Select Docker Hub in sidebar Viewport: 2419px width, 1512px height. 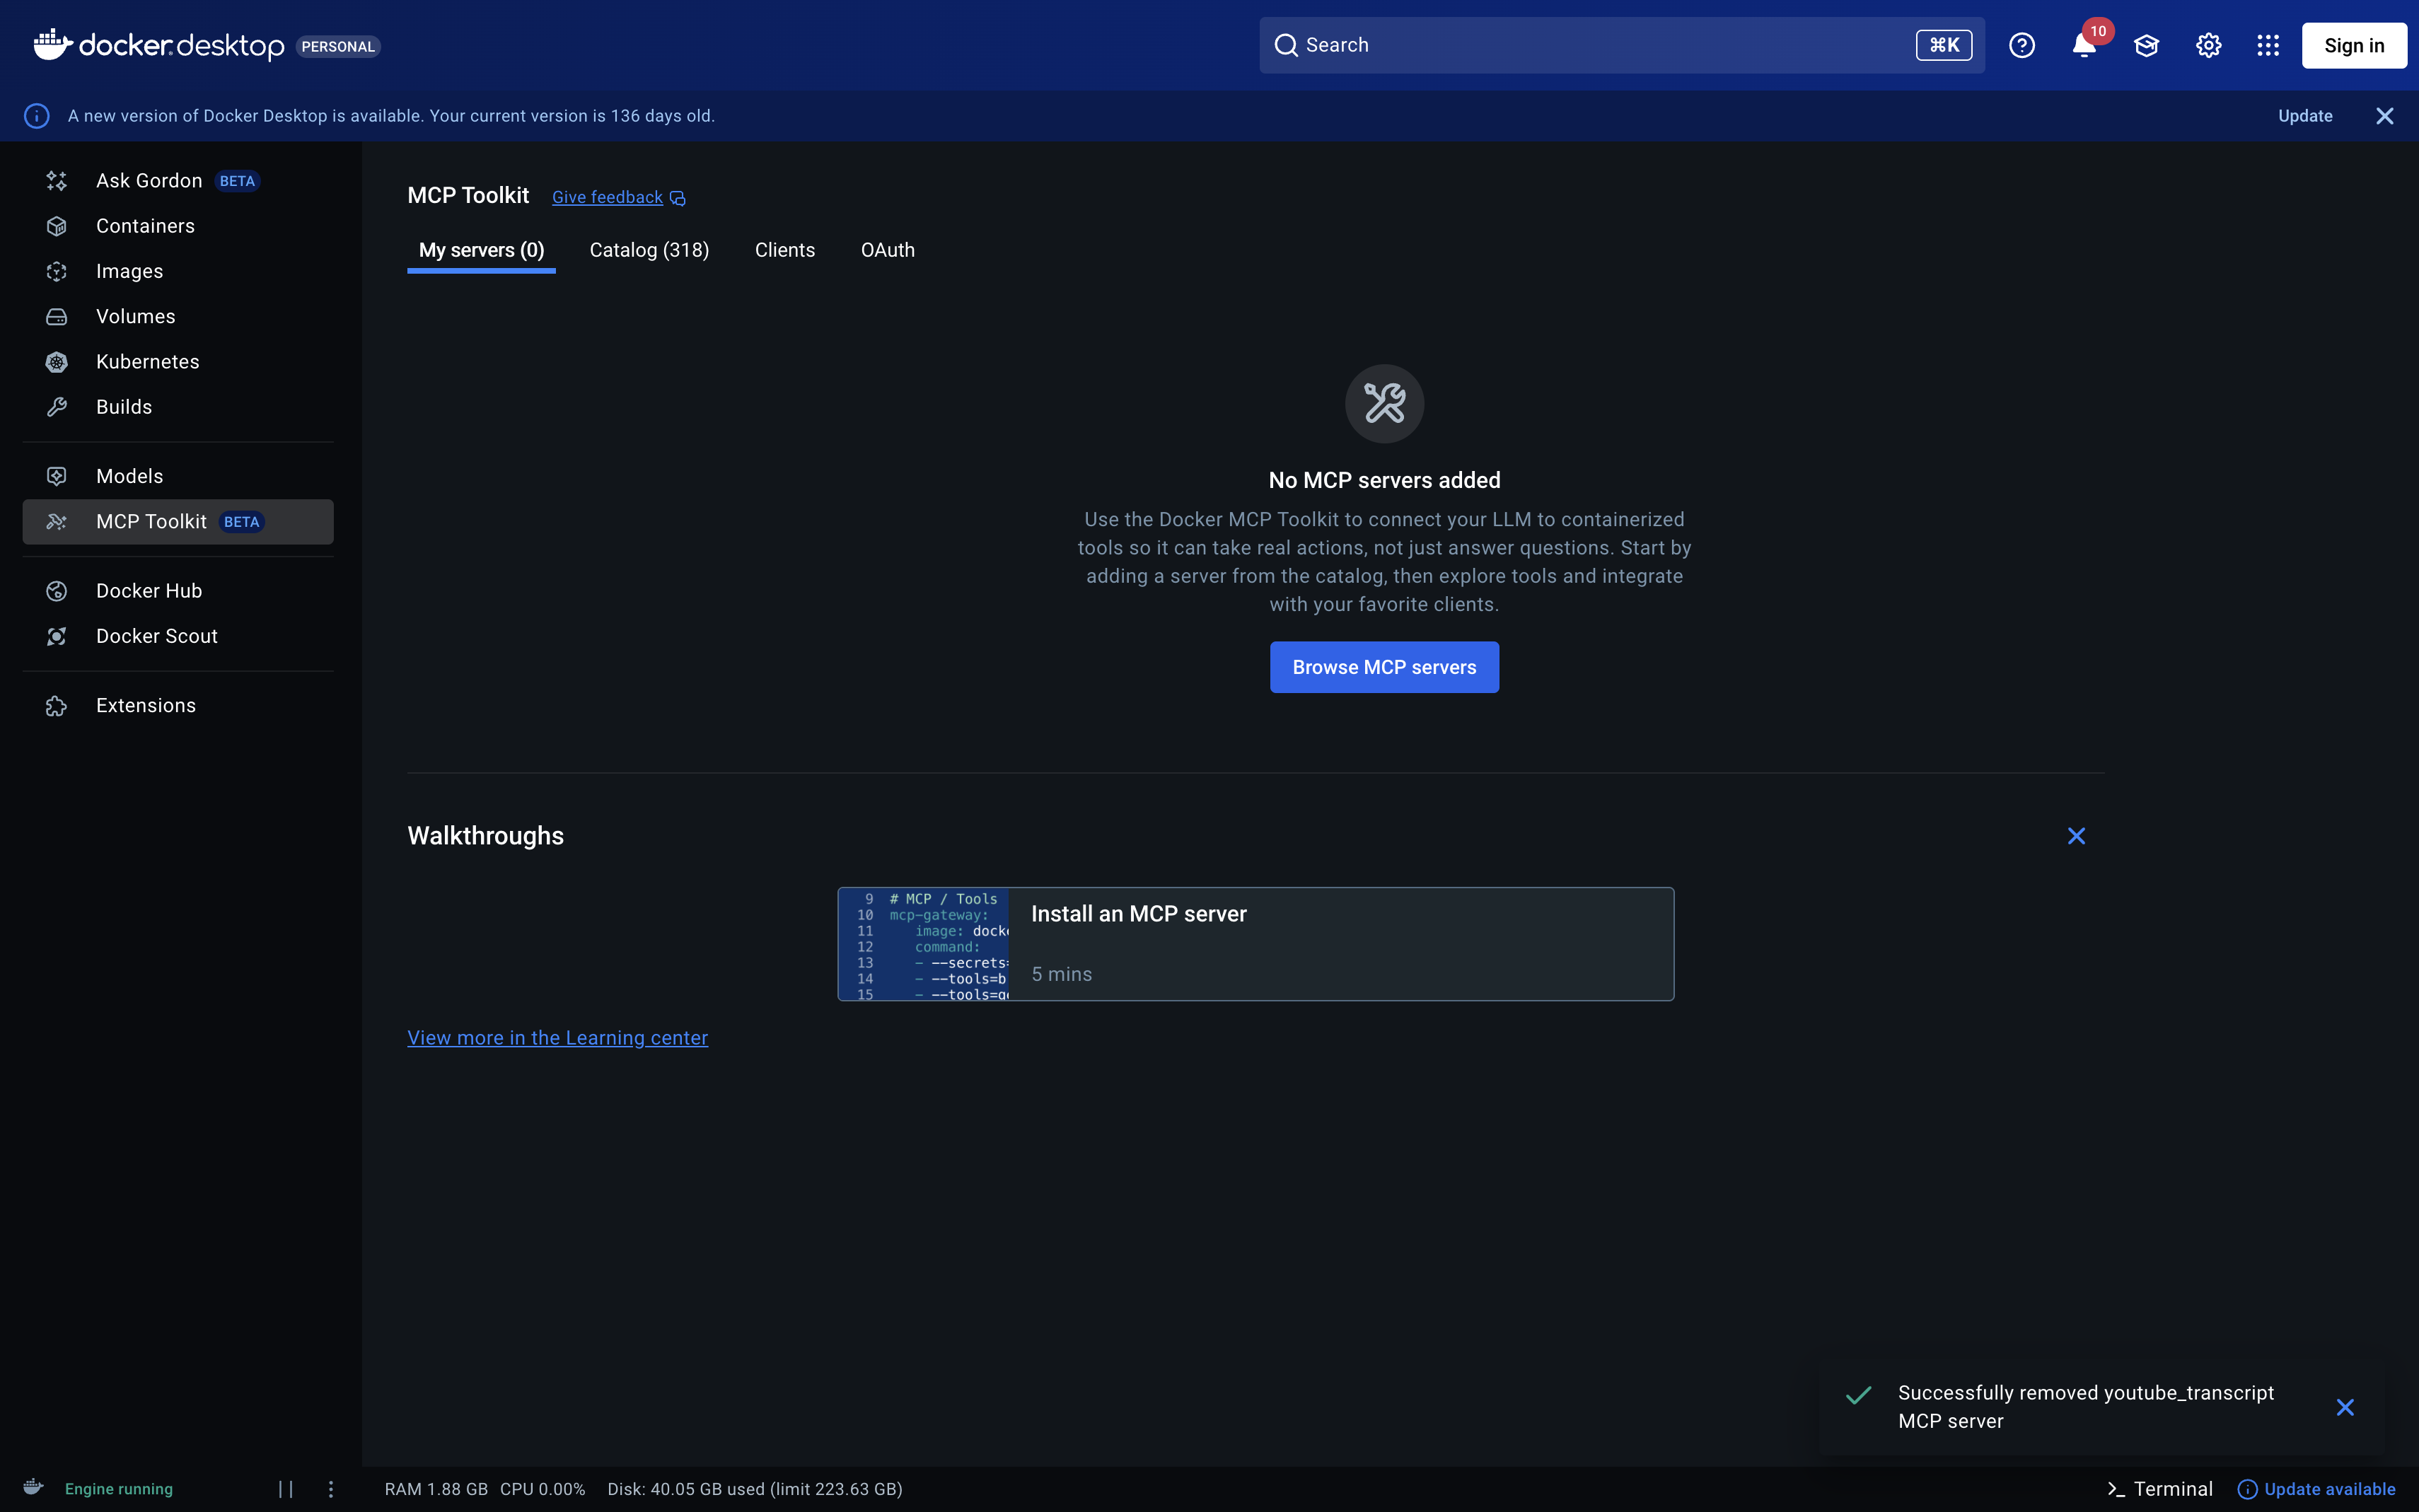click(x=178, y=591)
